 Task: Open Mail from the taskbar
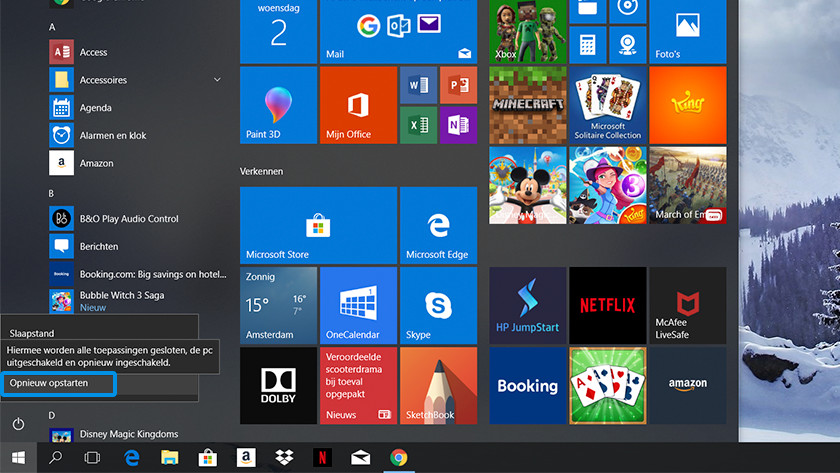pos(360,457)
